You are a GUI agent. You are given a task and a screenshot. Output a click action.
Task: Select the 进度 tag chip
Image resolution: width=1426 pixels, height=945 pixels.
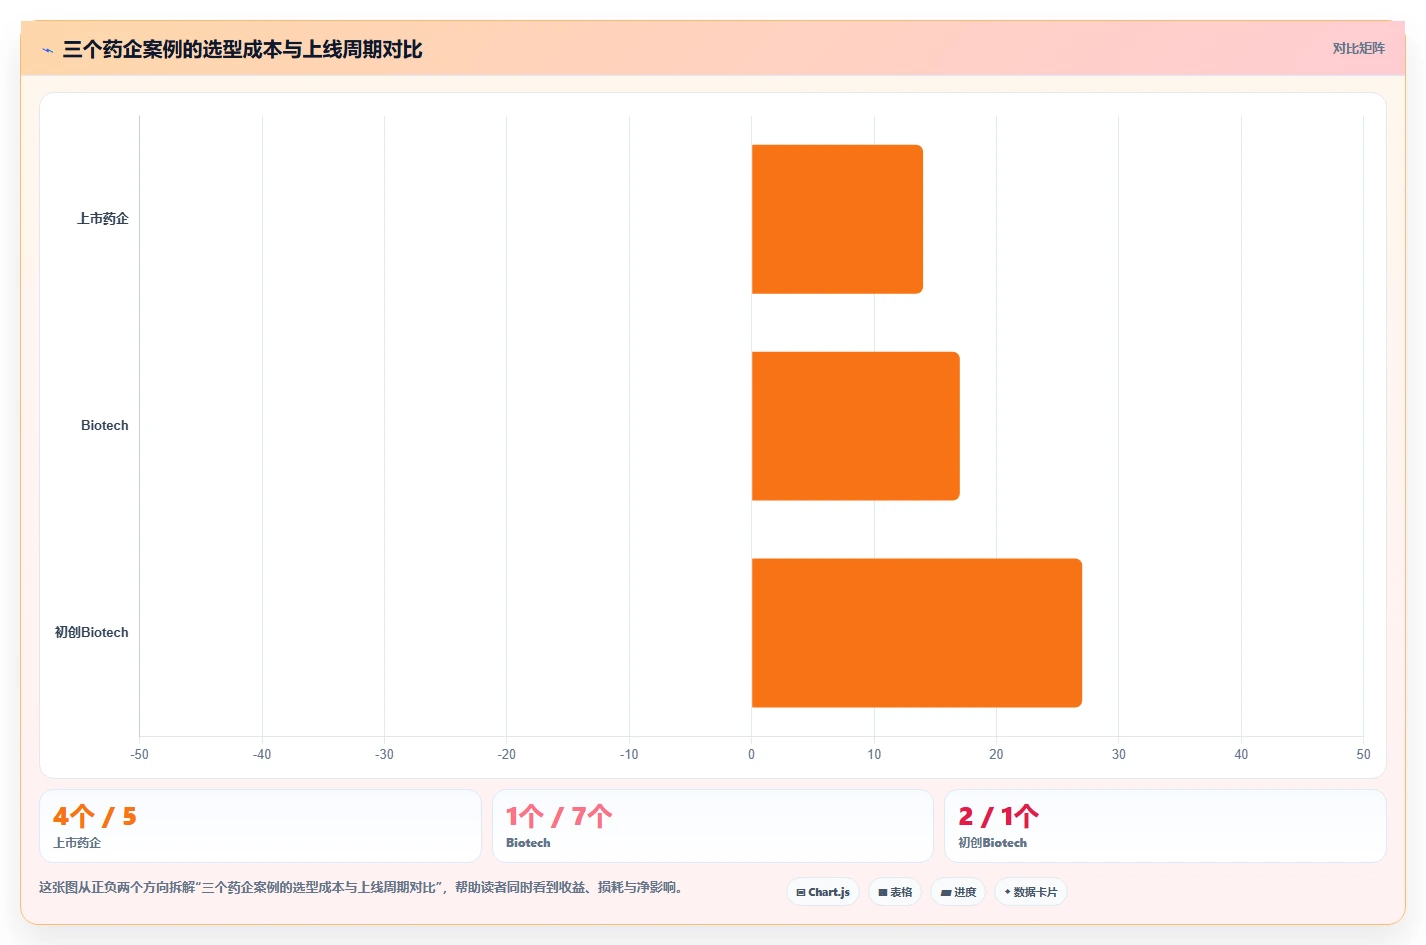click(958, 892)
